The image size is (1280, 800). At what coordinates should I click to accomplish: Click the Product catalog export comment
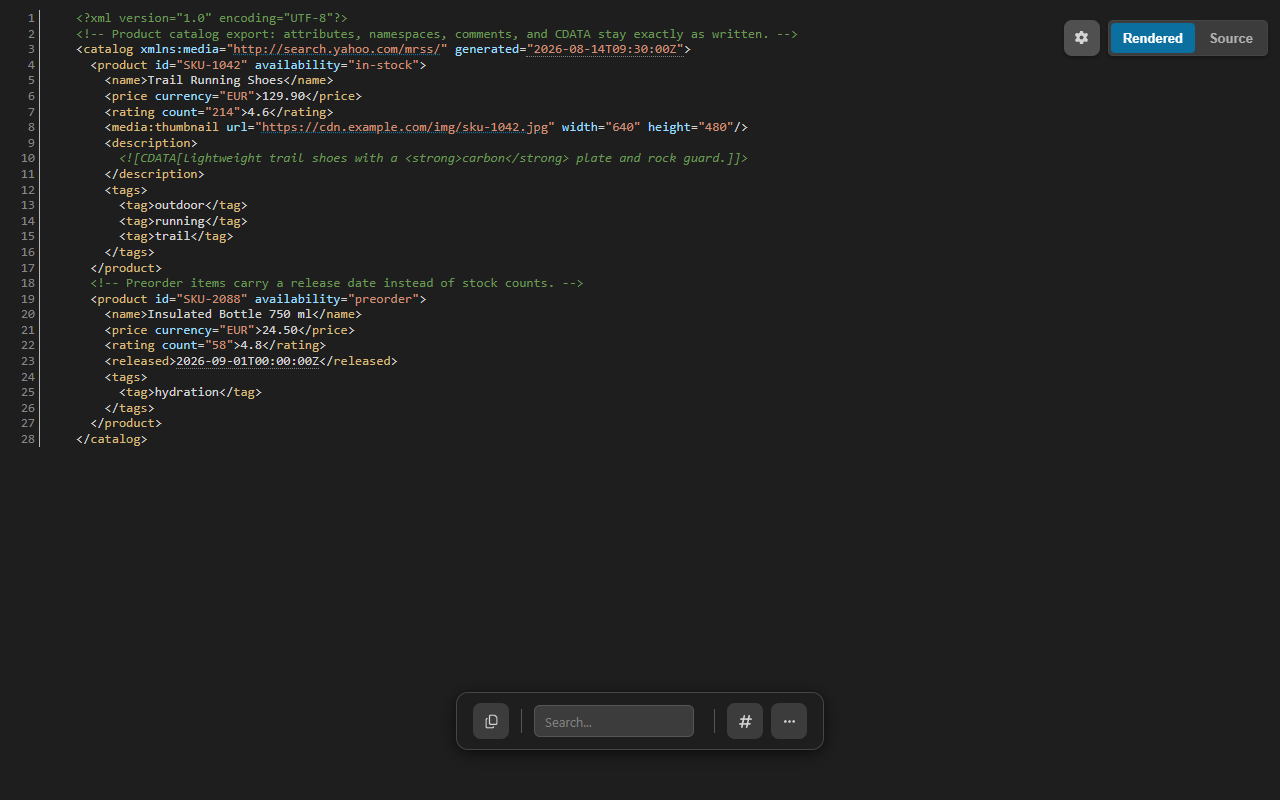(437, 34)
